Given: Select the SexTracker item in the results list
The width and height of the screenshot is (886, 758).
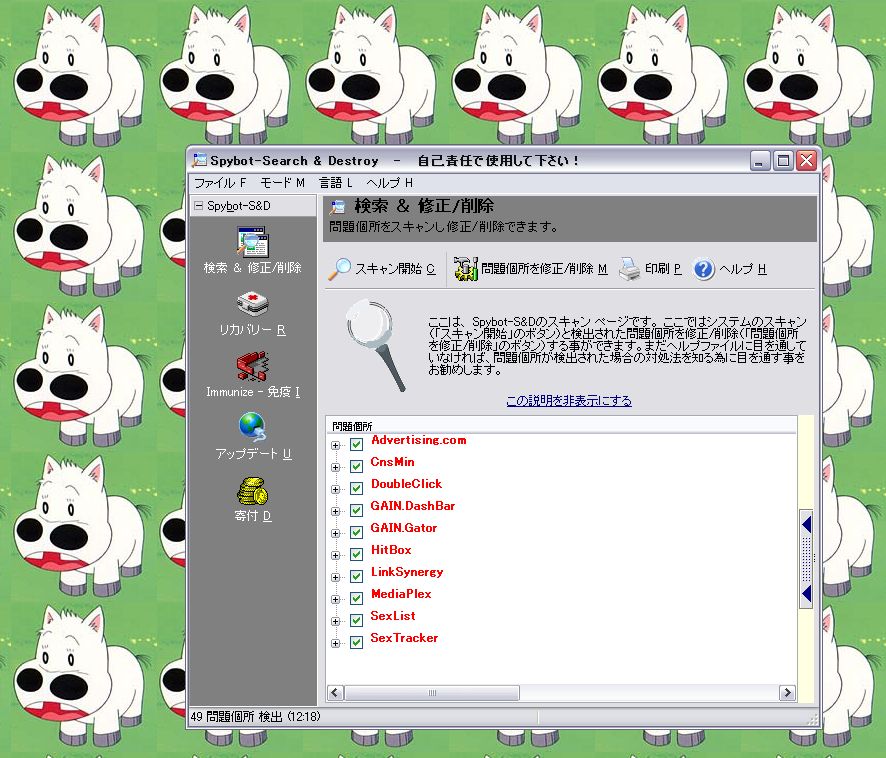Looking at the screenshot, I should pyautogui.click(x=404, y=638).
